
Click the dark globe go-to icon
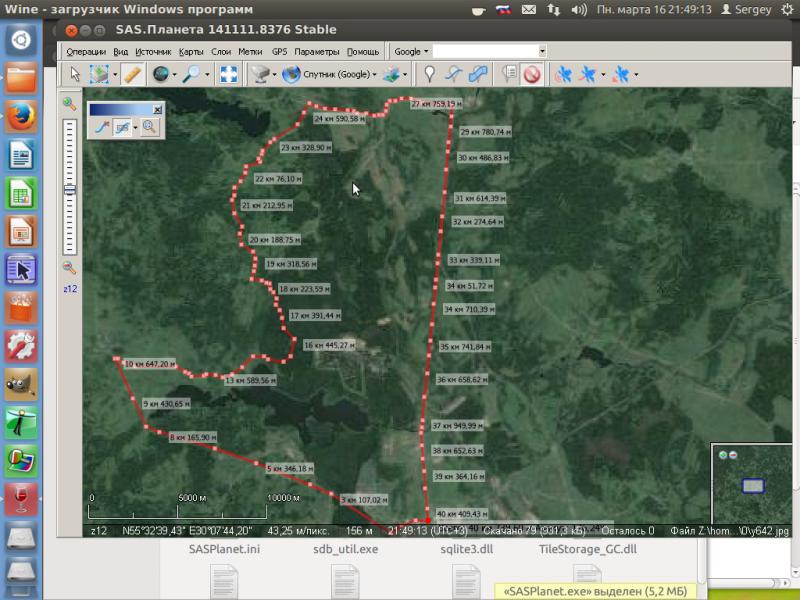[x=161, y=74]
